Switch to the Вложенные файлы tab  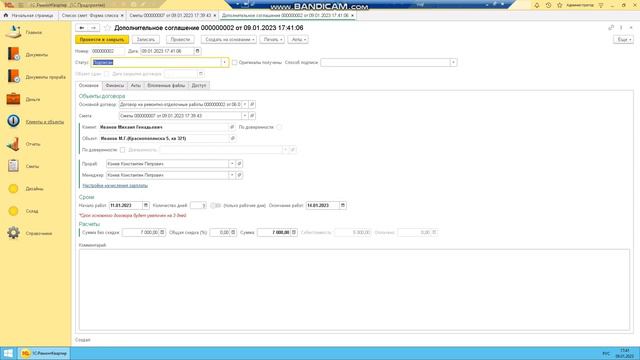(166, 85)
